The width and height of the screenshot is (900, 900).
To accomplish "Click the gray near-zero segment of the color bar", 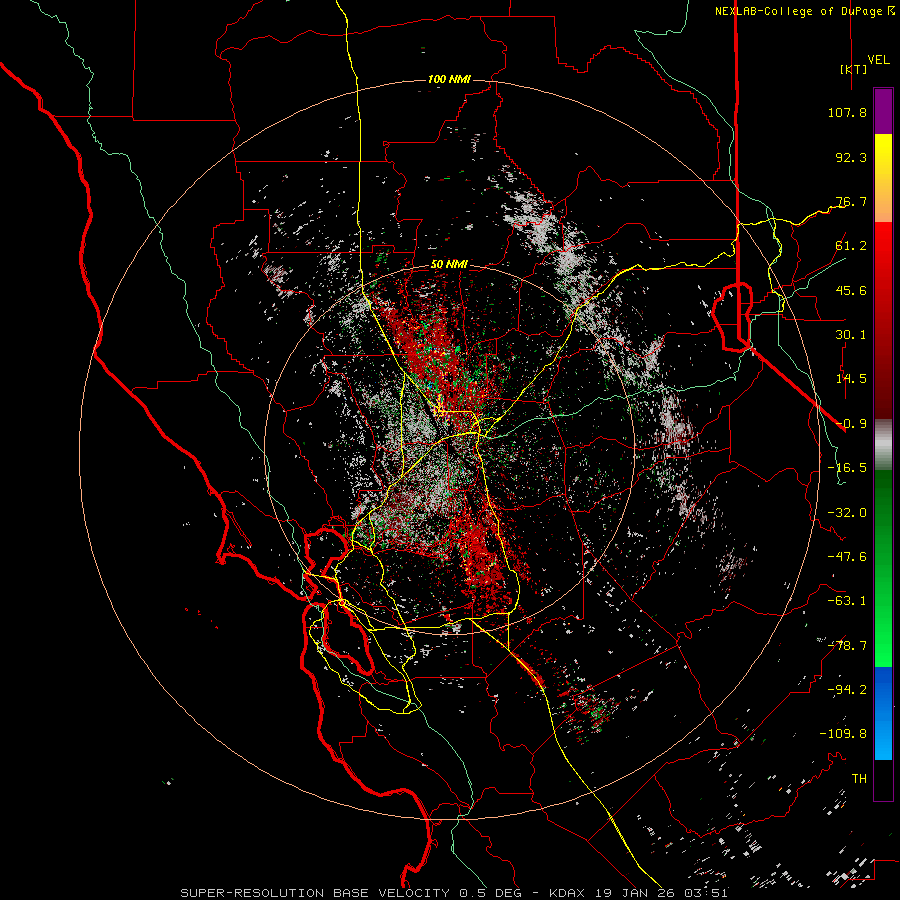I will (883, 445).
